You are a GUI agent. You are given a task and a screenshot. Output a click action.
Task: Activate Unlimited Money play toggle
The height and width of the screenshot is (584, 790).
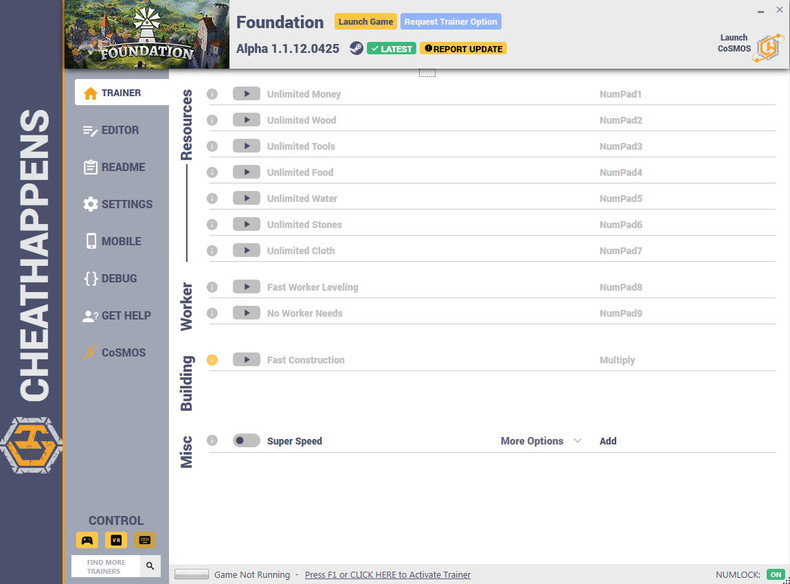pos(246,94)
